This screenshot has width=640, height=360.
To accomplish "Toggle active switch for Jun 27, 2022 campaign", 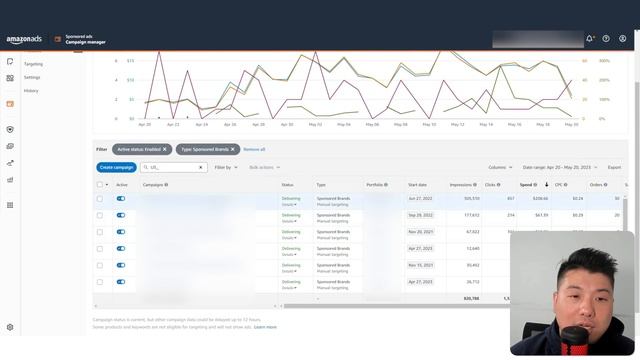I will (x=121, y=198).
